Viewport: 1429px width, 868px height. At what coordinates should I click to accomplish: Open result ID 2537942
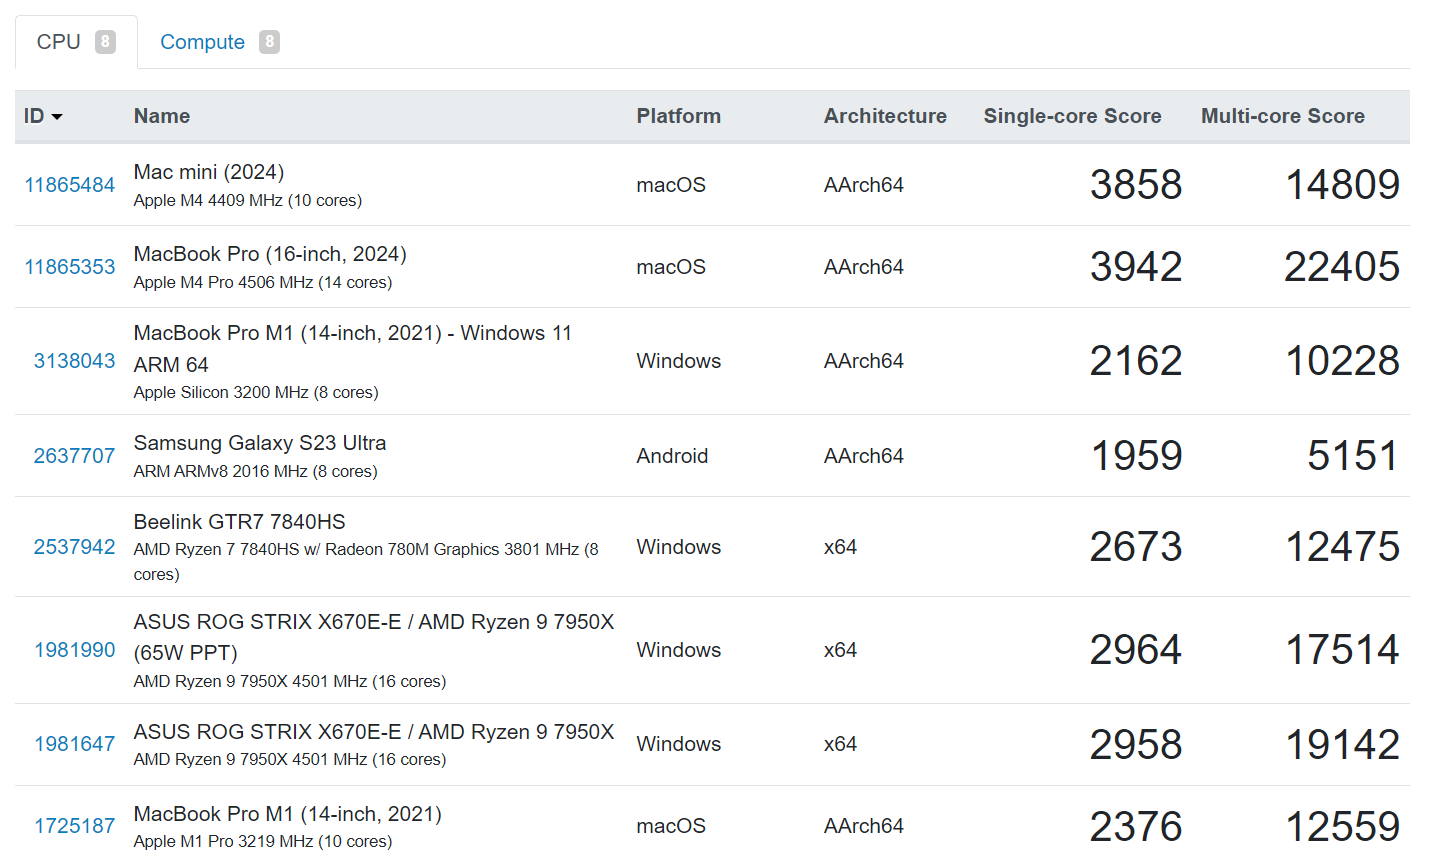pos(75,547)
